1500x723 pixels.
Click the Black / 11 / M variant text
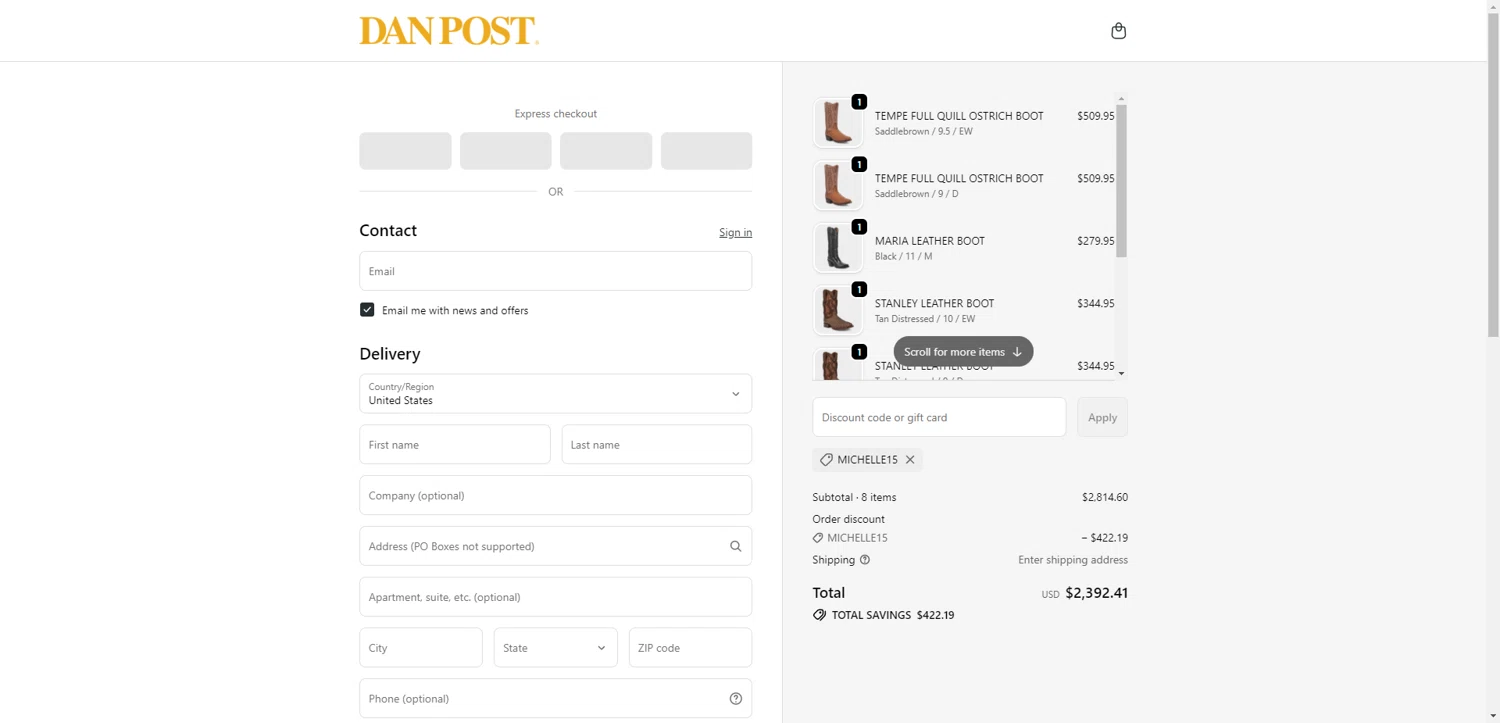(903, 256)
